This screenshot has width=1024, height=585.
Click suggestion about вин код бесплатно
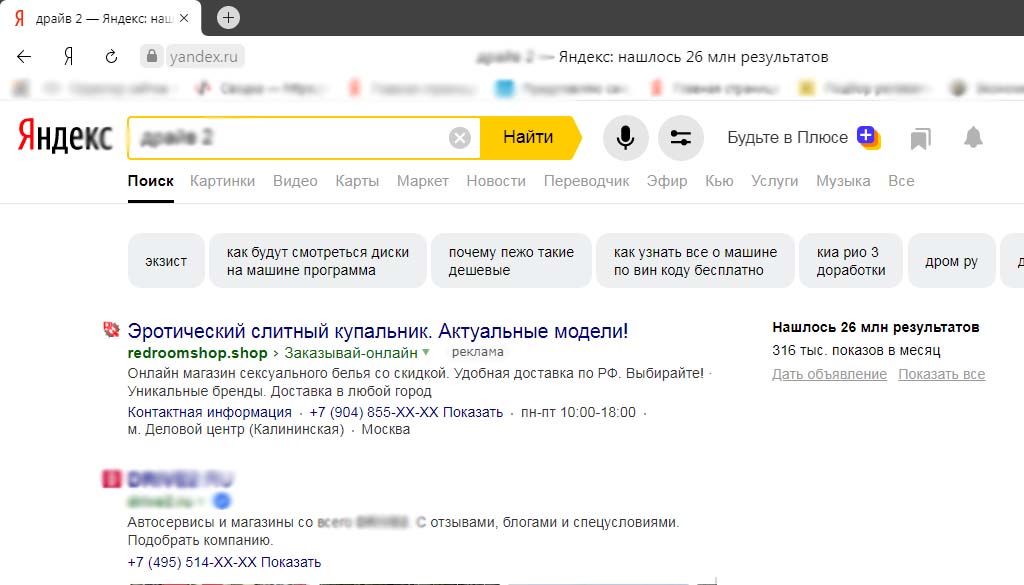695,261
